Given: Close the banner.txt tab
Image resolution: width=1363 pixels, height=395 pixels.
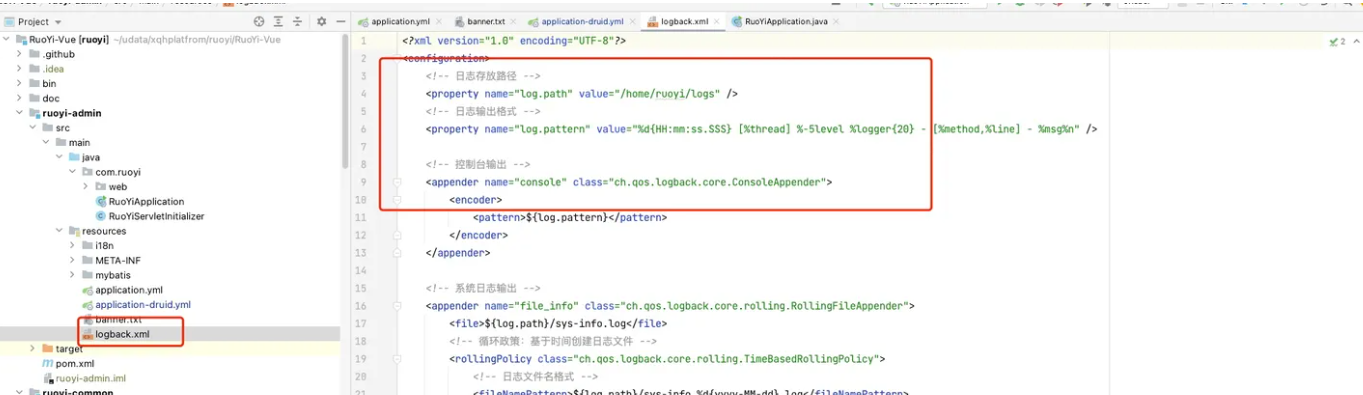Looking at the screenshot, I should pyautogui.click(x=513, y=21).
